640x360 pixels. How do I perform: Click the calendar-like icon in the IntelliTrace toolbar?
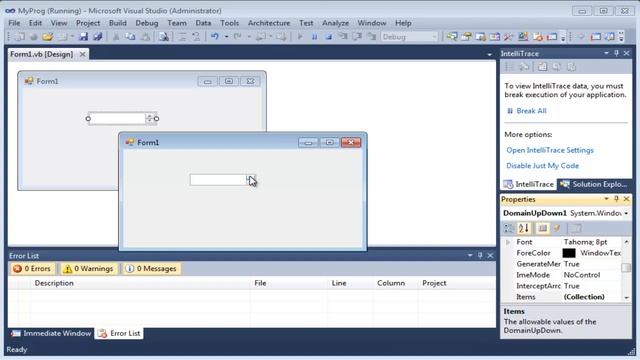(x=542, y=67)
